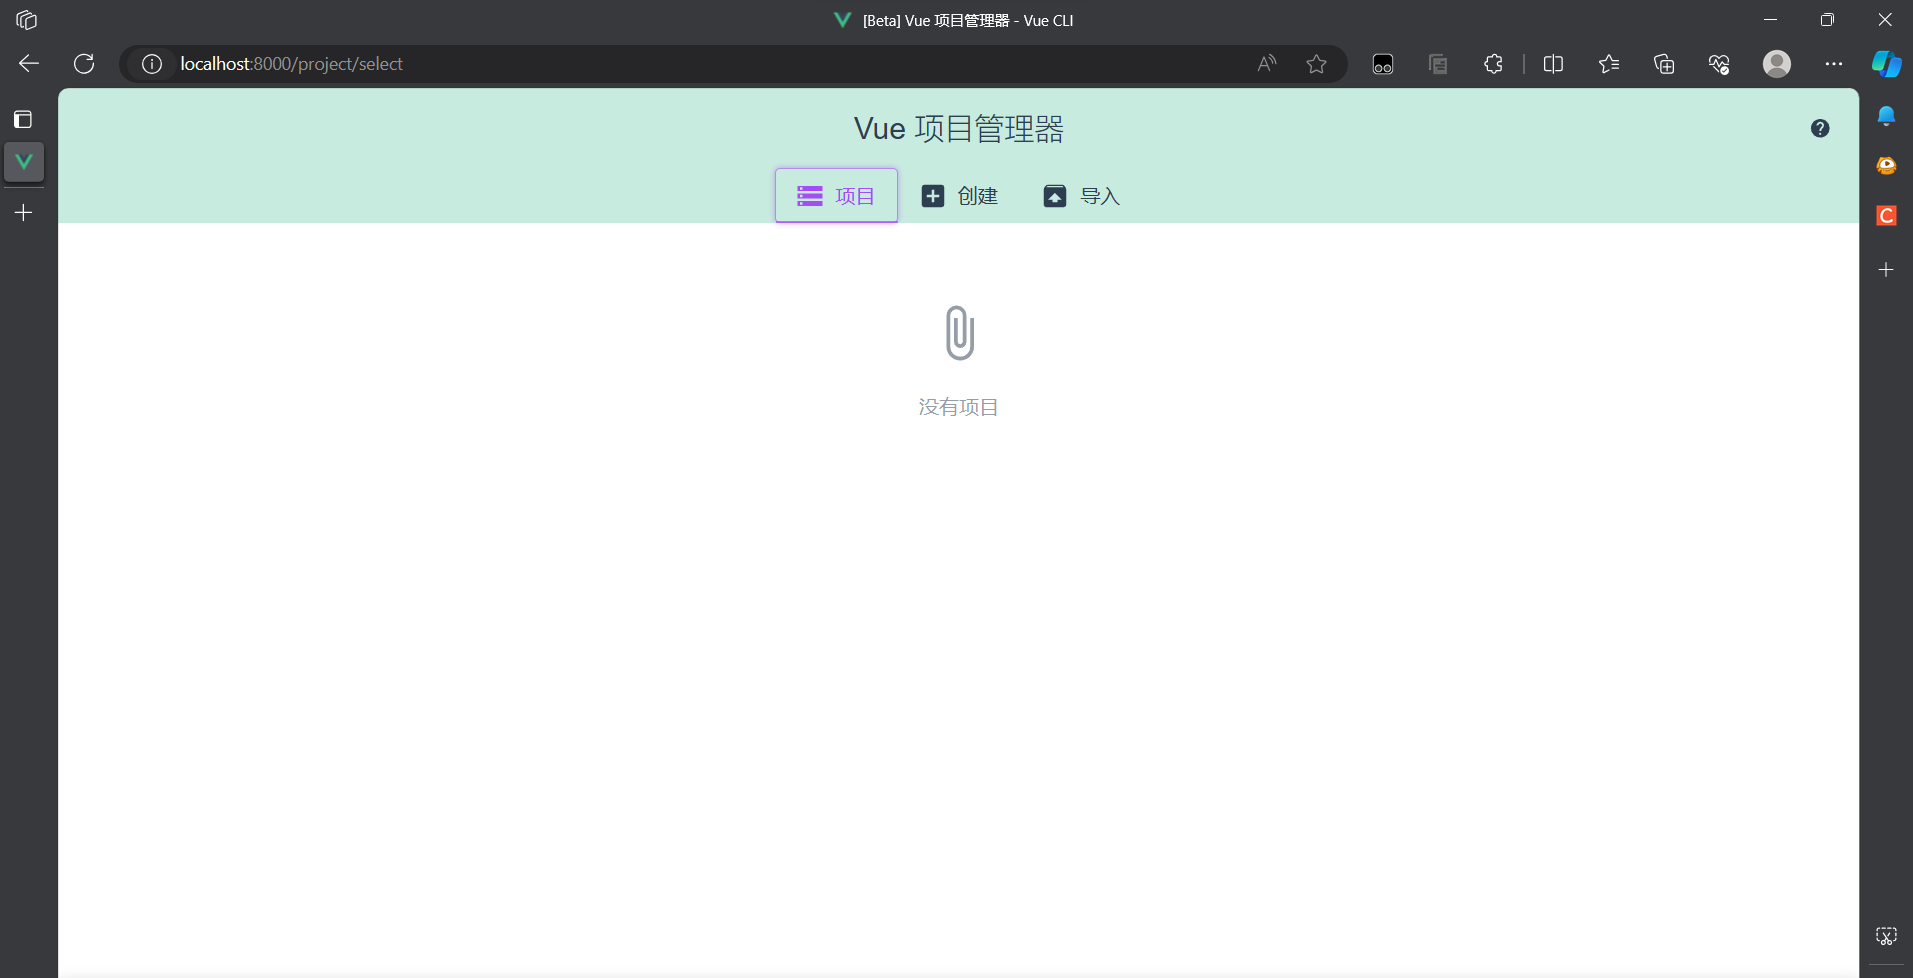Open the 项目 projects tab
1913x978 pixels.
(836, 196)
